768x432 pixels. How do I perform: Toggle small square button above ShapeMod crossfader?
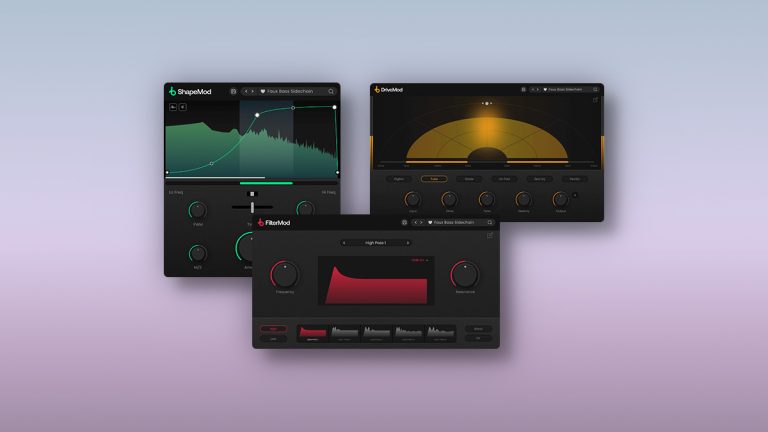[x=252, y=194]
